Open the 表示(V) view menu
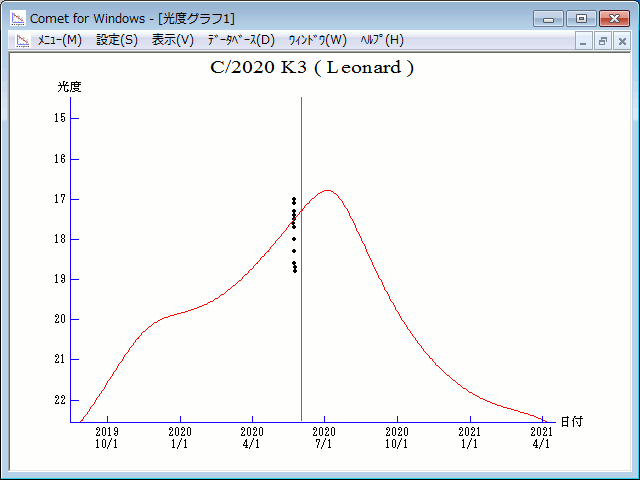Image resolution: width=640 pixels, height=480 pixels. tap(173, 40)
